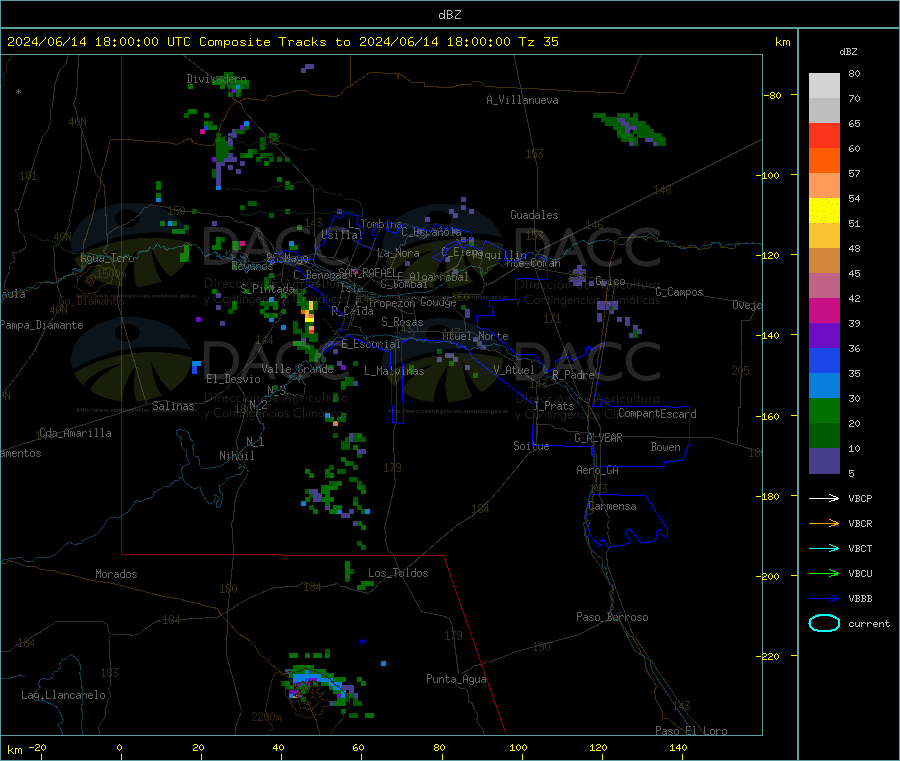Image resolution: width=900 pixels, height=761 pixels.
Task: Click the 'R_Padre' map label
Action: click(x=573, y=375)
